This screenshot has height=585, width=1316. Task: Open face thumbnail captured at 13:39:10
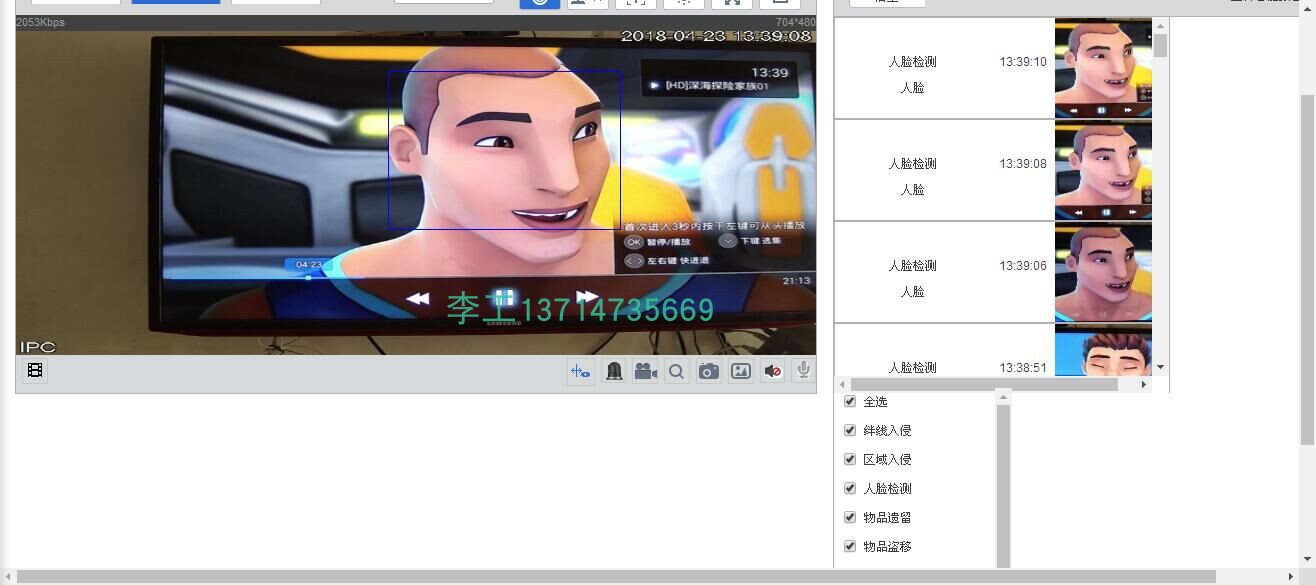[x=1103, y=68]
